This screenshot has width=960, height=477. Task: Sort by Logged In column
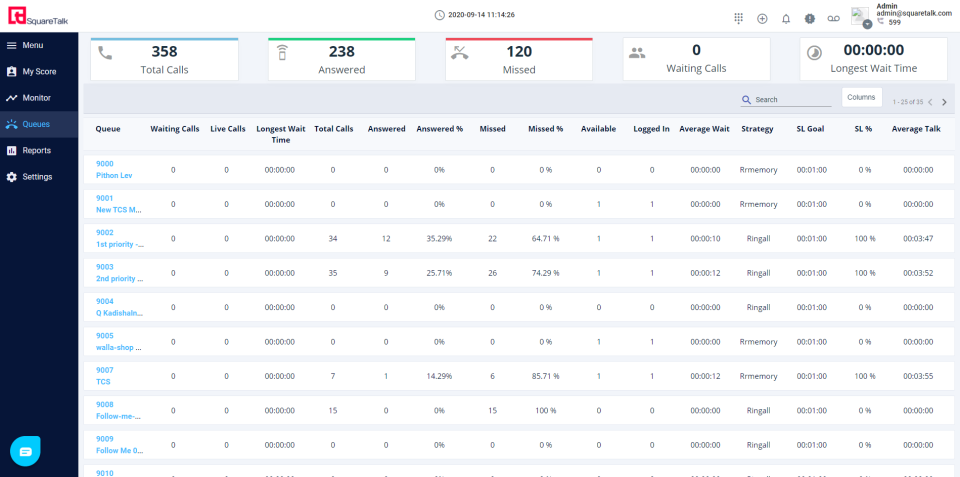[x=651, y=129]
